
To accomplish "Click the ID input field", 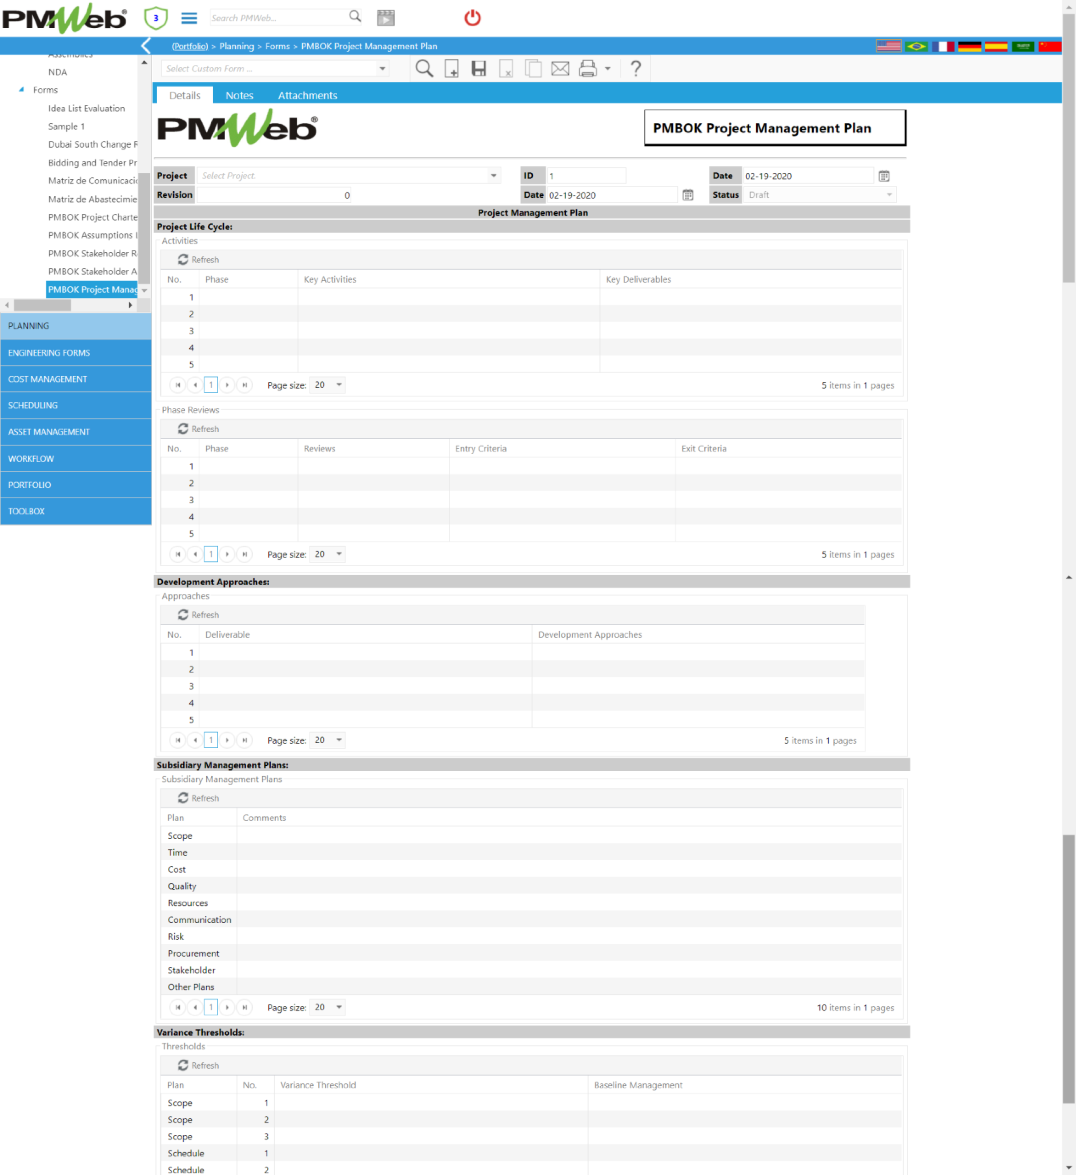I will tap(586, 176).
